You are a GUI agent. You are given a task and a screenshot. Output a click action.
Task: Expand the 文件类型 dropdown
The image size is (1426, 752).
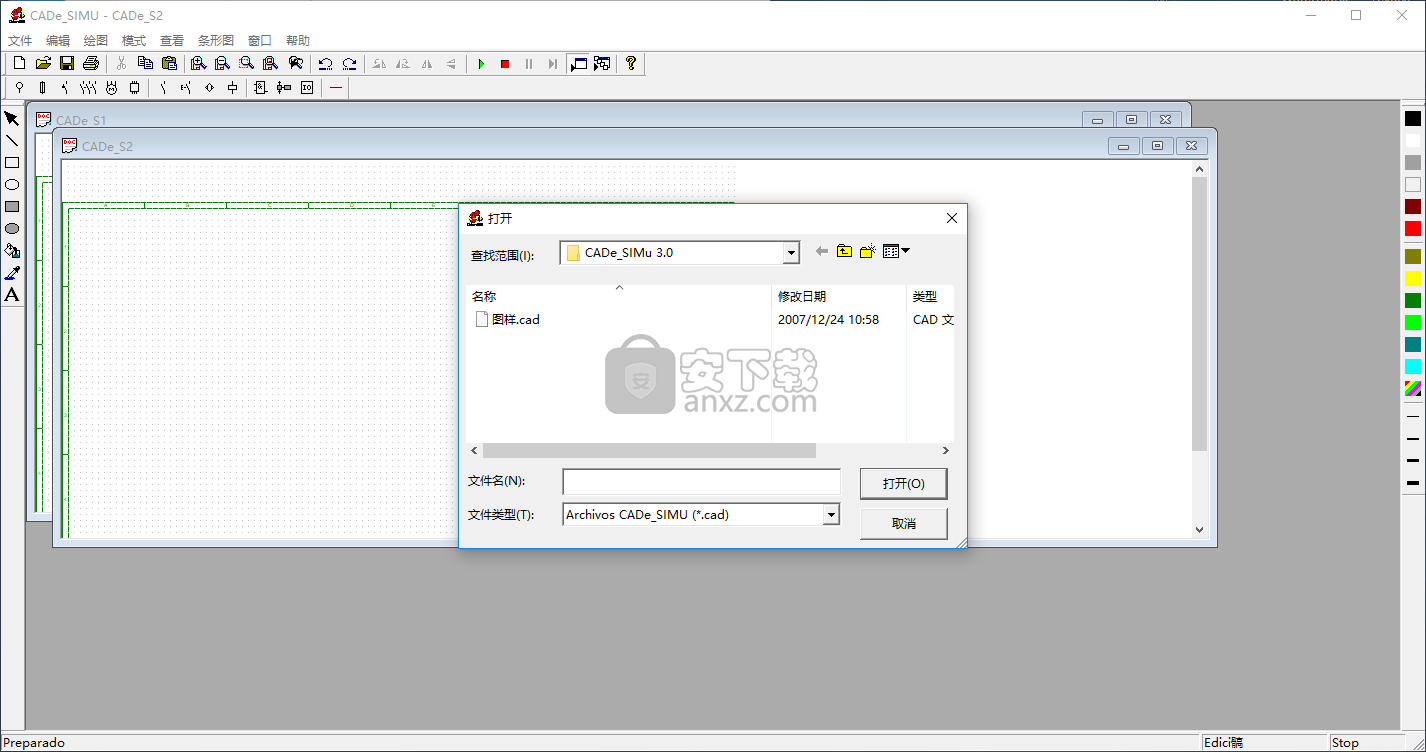[831, 515]
